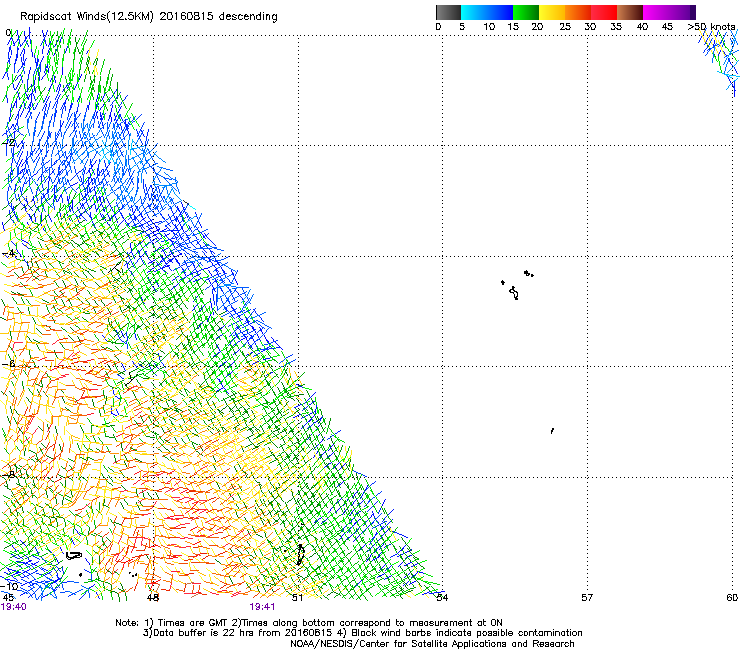Click the "-6" latitude axis label

[x=8, y=364]
